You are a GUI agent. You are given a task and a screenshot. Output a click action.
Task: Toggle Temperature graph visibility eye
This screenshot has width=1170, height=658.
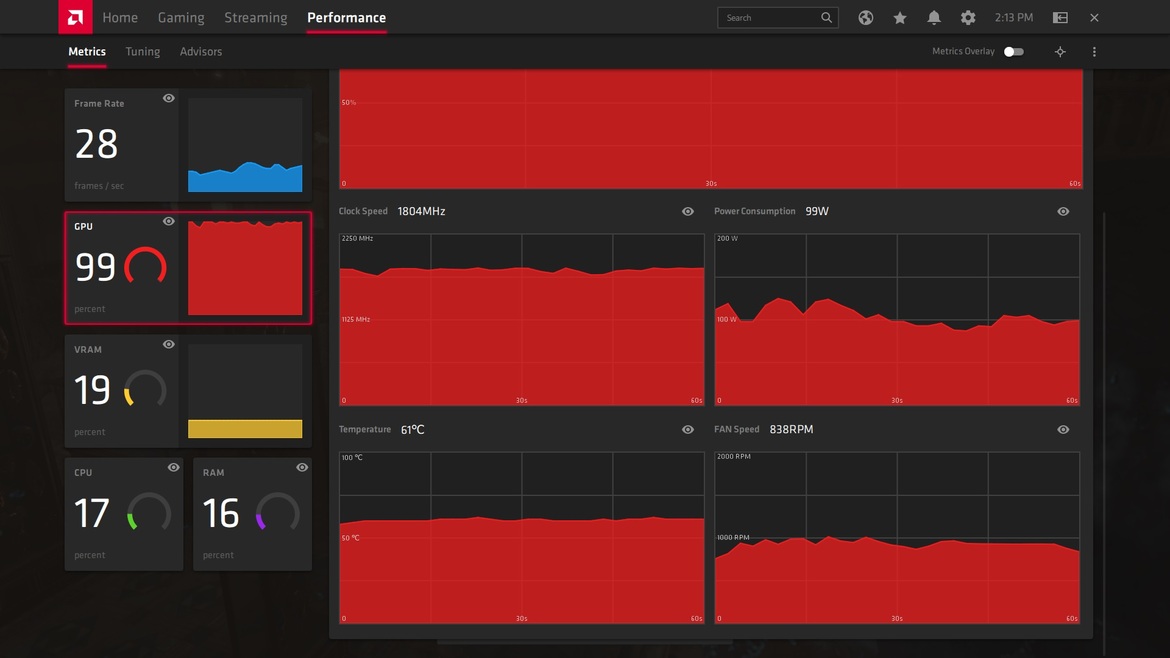688,430
